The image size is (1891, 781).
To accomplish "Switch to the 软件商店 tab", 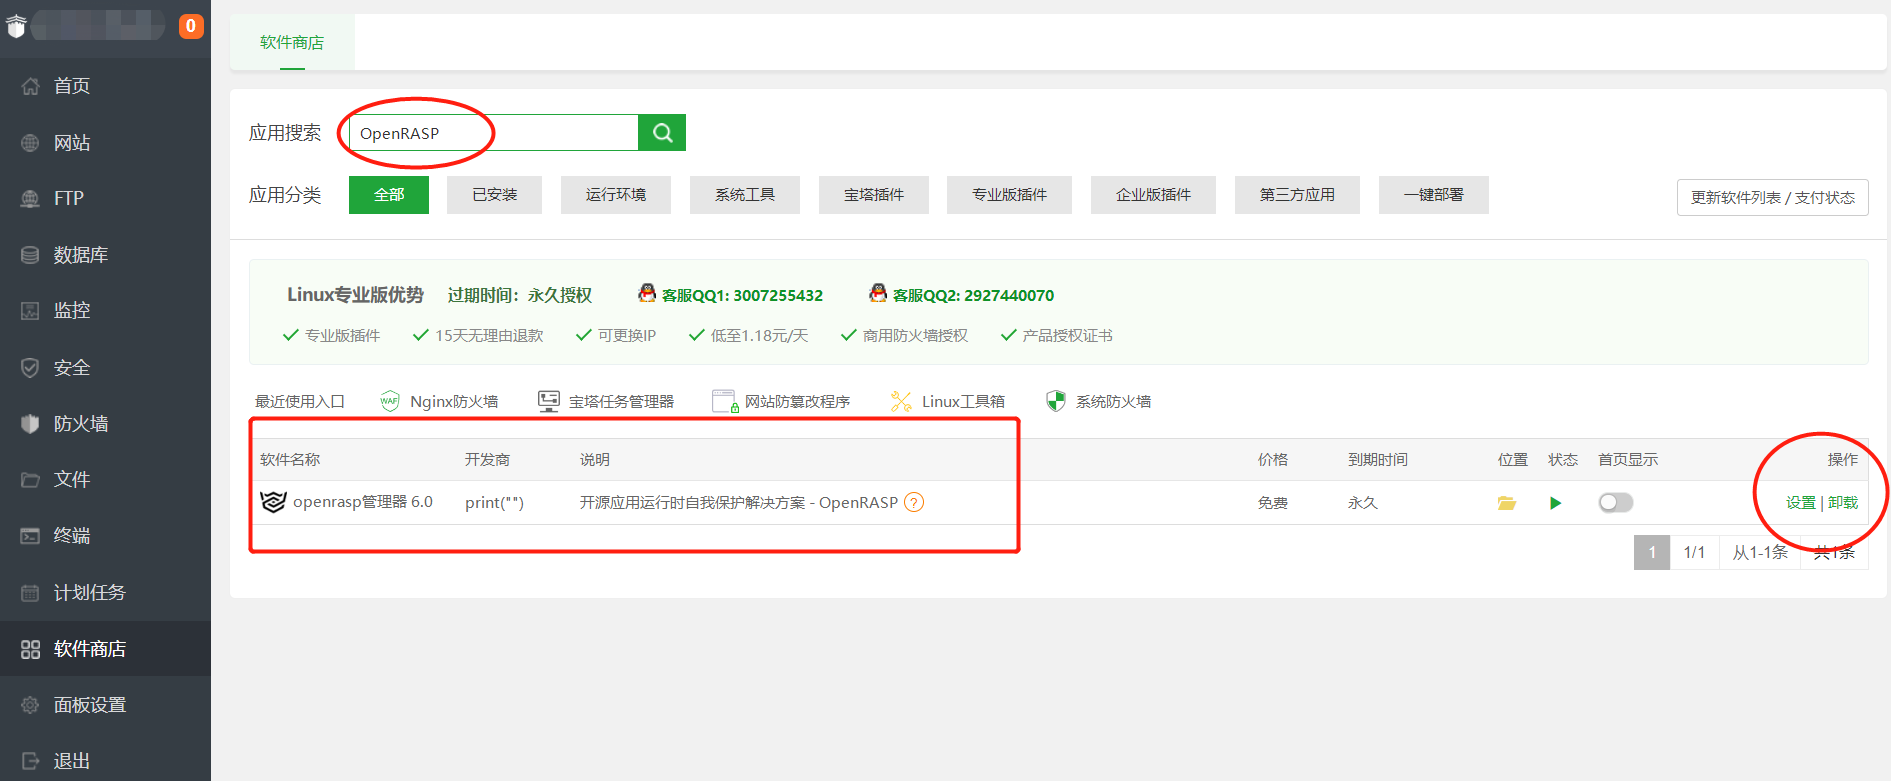I will coord(292,42).
